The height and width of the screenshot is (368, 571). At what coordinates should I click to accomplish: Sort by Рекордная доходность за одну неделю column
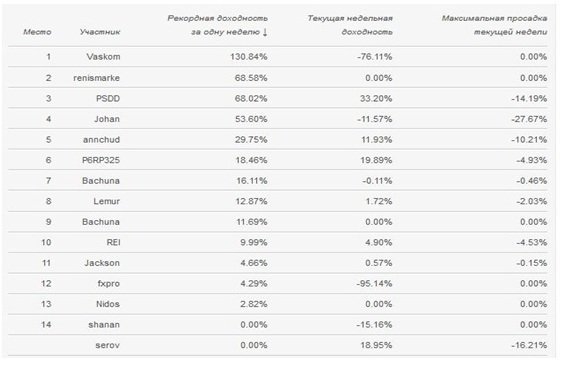click(217, 25)
